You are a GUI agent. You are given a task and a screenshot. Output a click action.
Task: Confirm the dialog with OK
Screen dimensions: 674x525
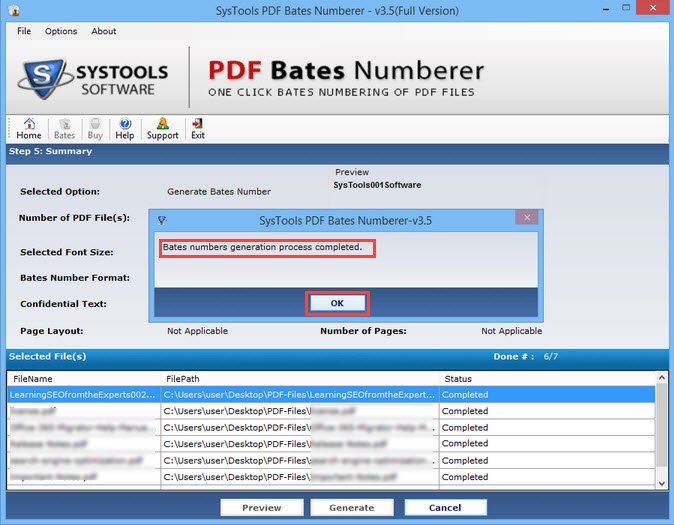pos(337,303)
